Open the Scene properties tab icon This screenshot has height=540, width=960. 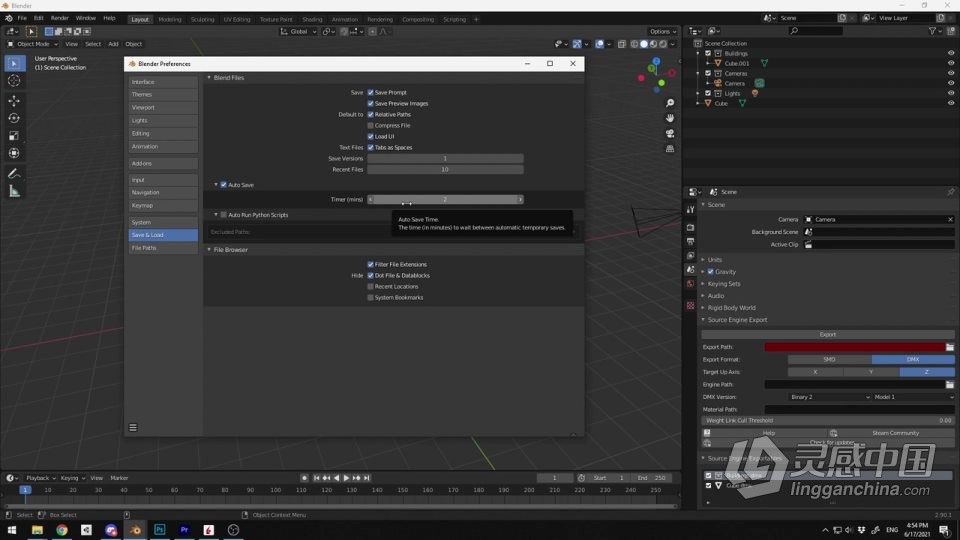(691, 270)
